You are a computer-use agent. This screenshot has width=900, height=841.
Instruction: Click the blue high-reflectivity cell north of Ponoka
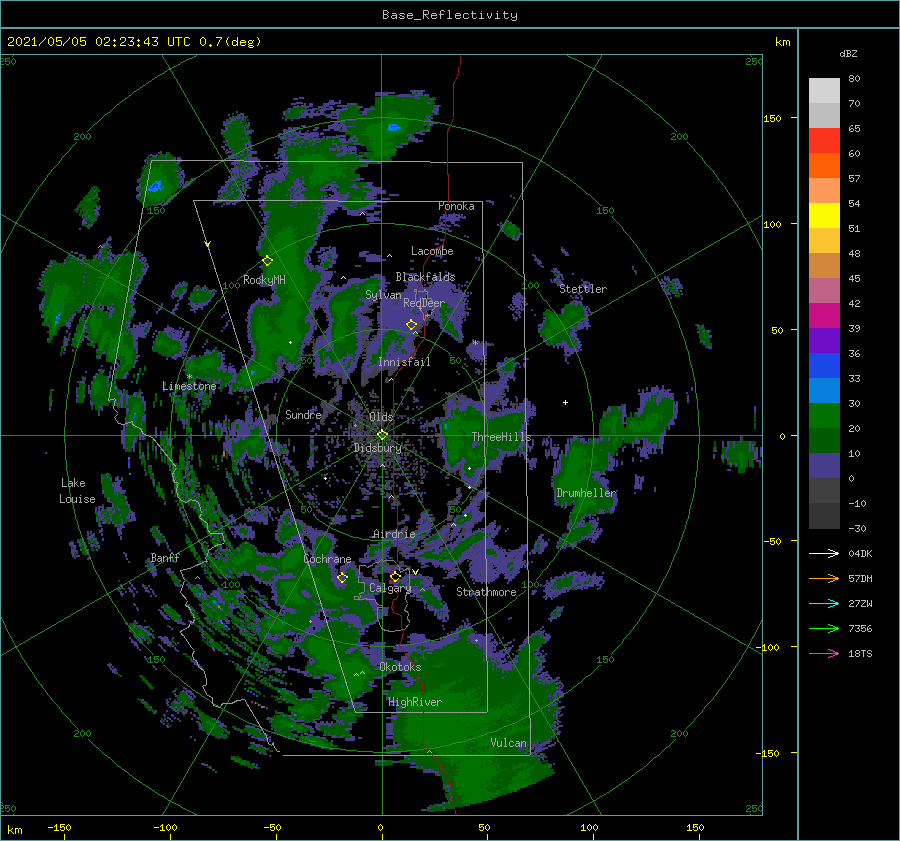click(394, 127)
